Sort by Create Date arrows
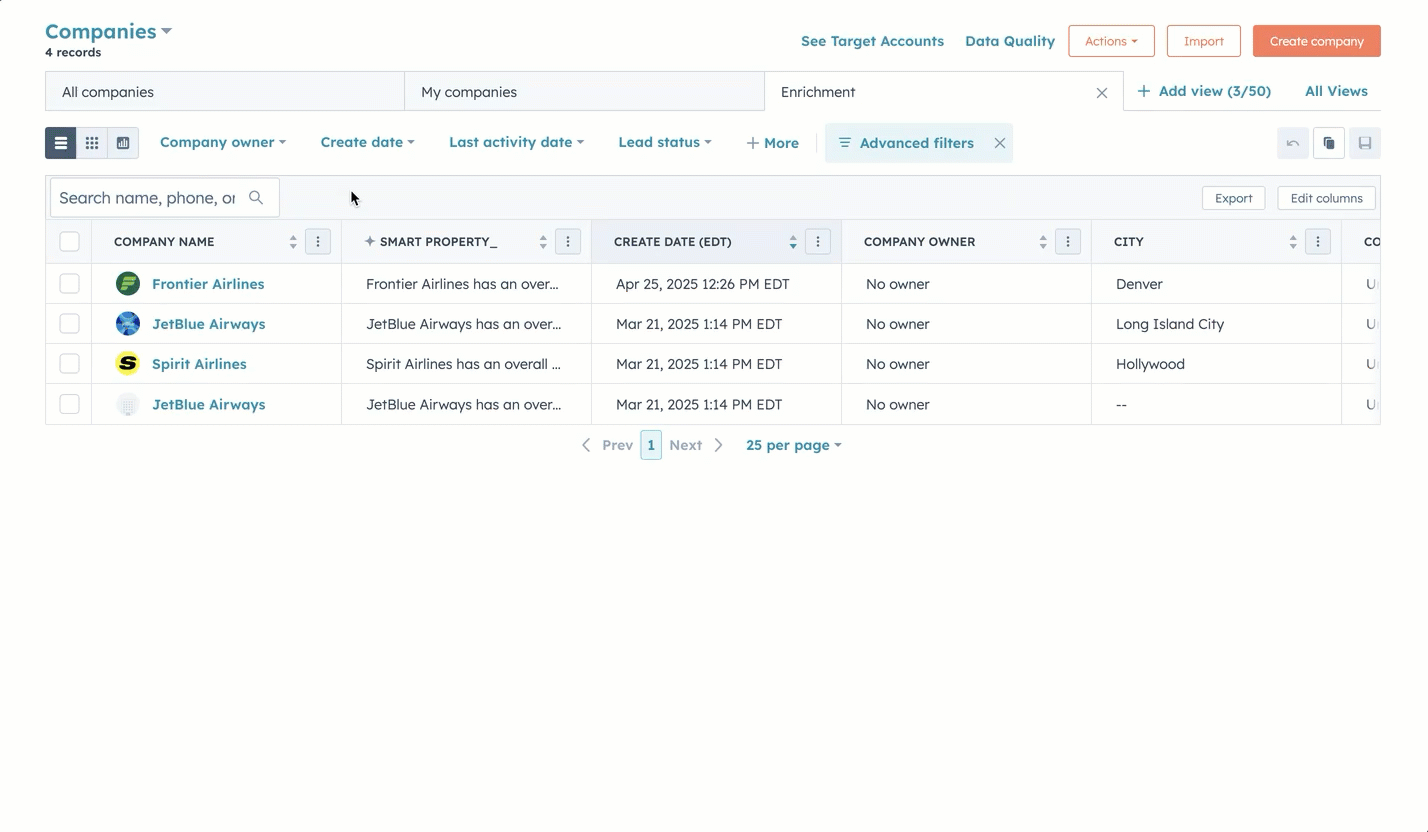1428x832 pixels. pos(793,242)
